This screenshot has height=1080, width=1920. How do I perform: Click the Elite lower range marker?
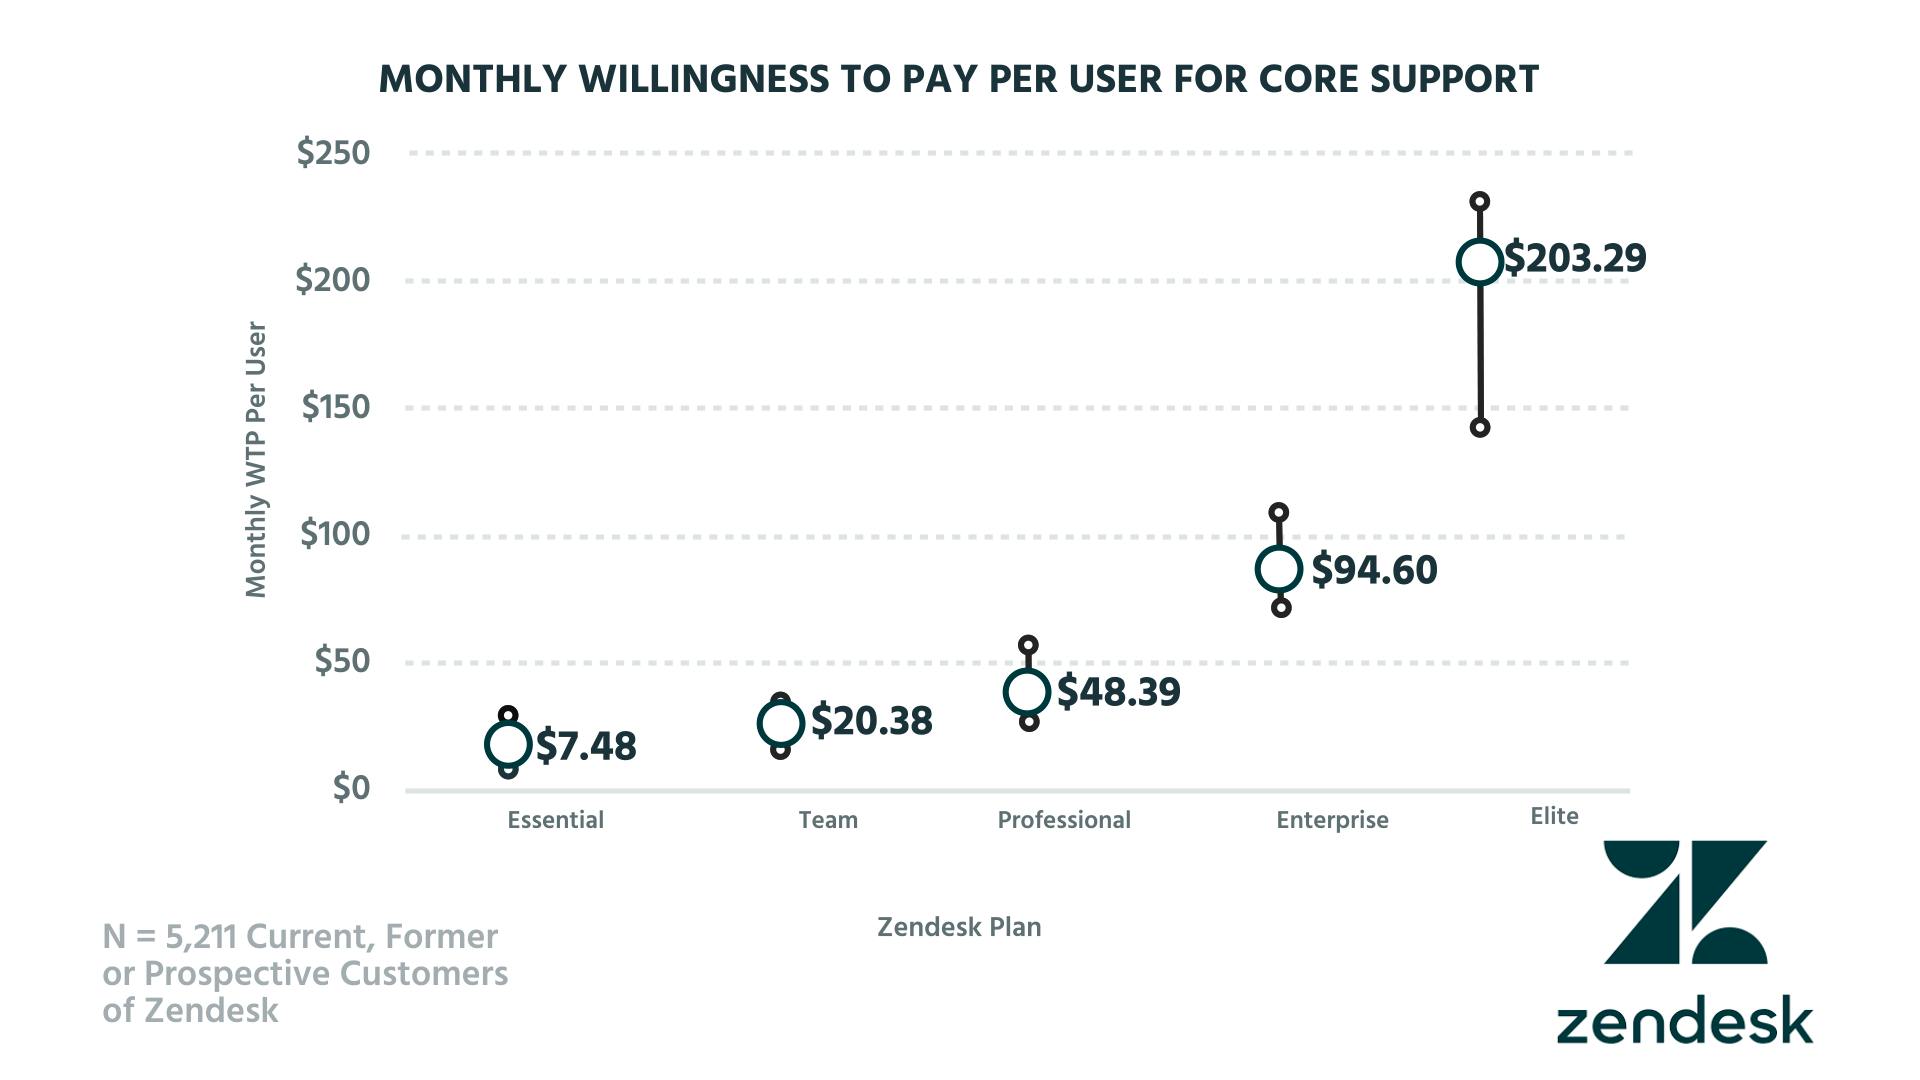[x=1480, y=428]
